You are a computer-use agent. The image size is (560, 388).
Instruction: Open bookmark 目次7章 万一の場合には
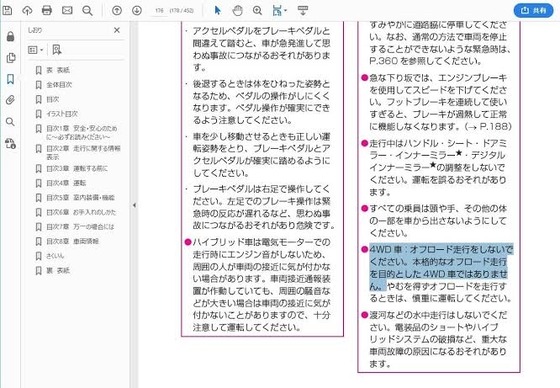coord(80,227)
